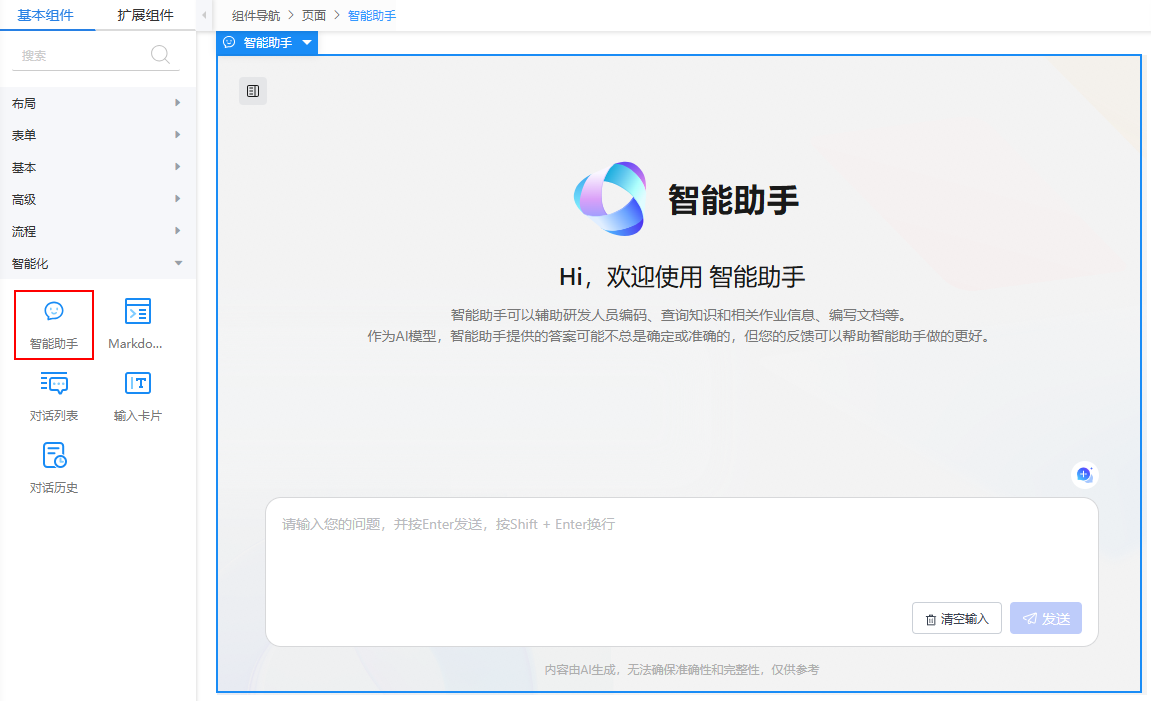This screenshot has height=701, width=1151.
Task: Switch to the 扩展组件 tab
Action: point(145,15)
